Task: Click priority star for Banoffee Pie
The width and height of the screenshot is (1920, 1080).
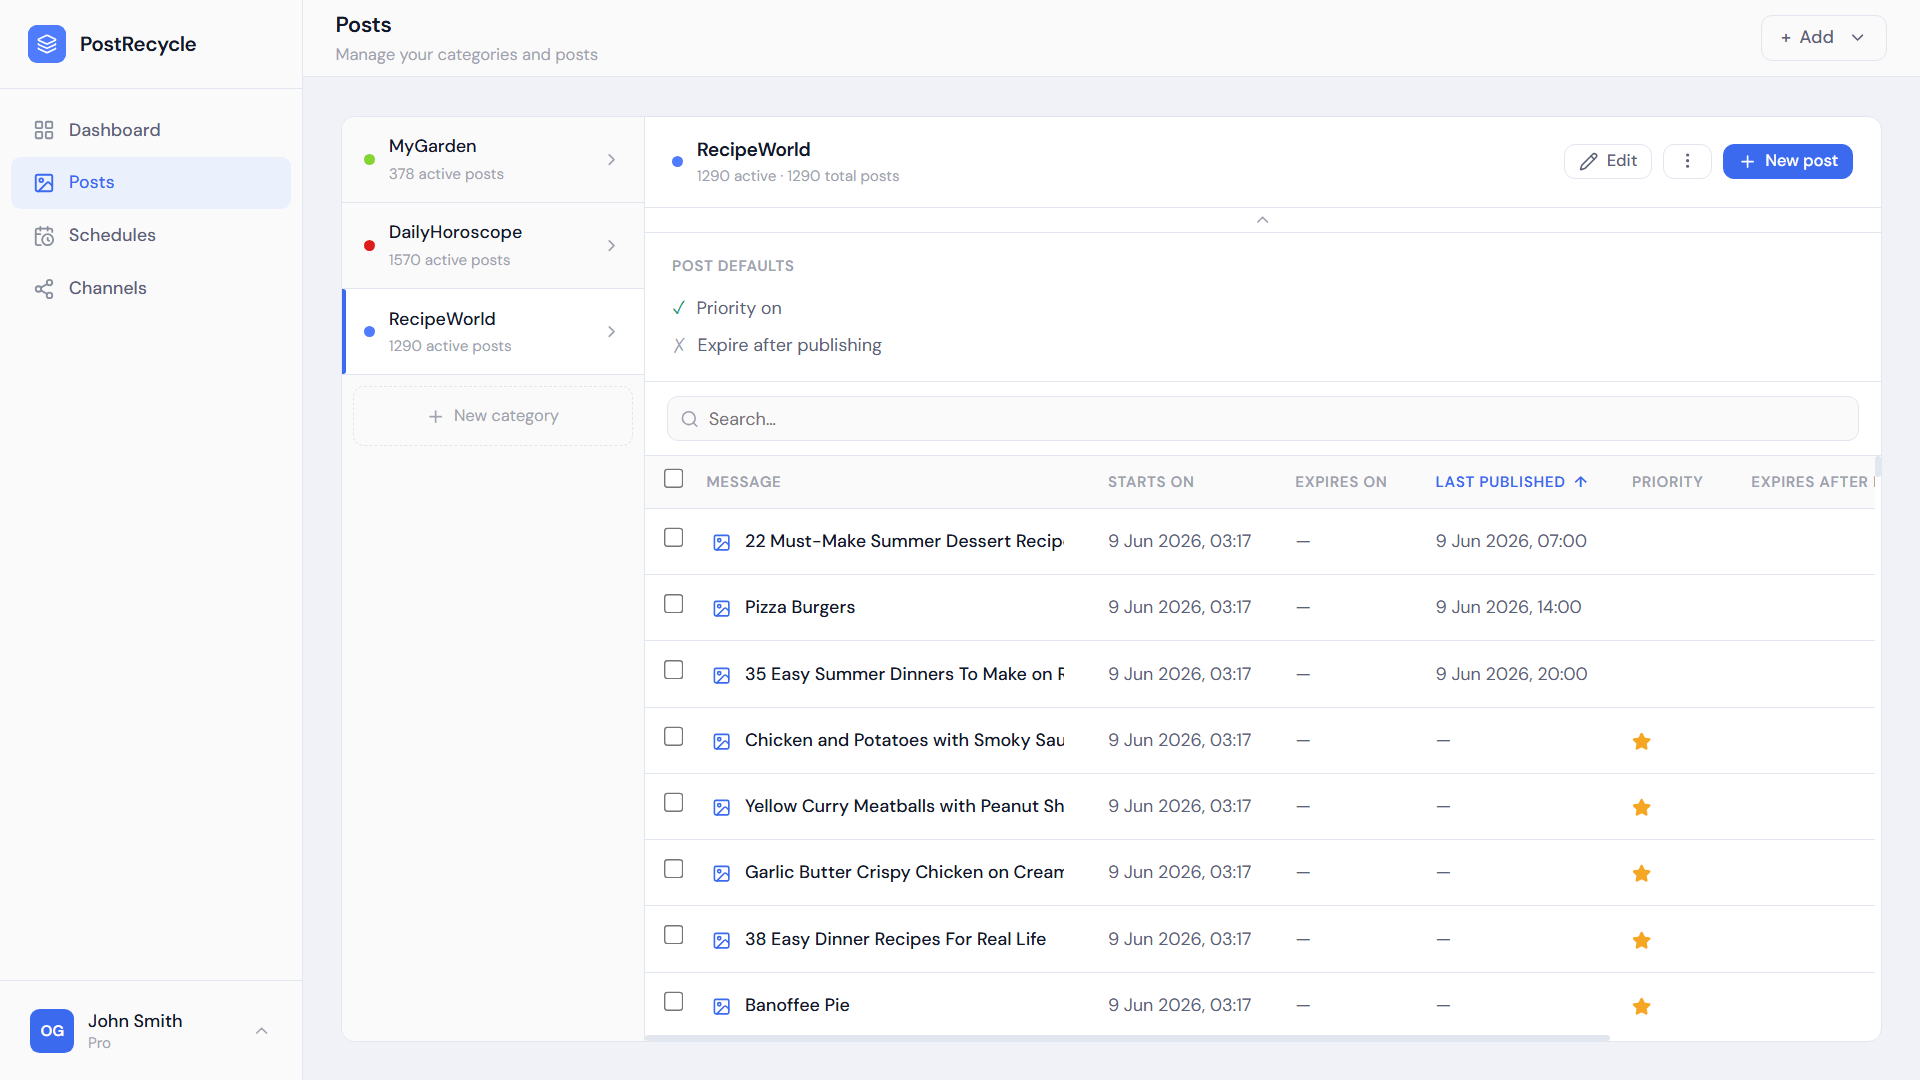Action: (1641, 1006)
